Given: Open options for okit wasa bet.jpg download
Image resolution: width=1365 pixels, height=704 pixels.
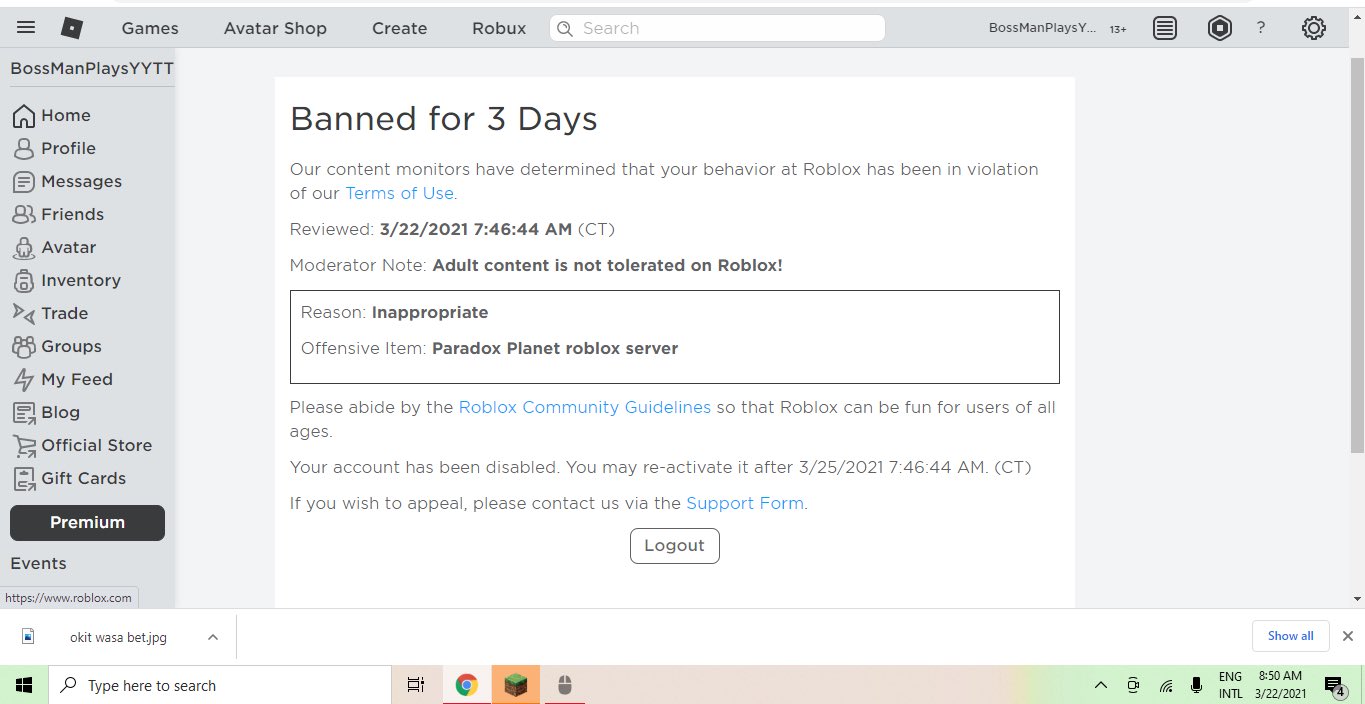Looking at the screenshot, I should [x=212, y=637].
